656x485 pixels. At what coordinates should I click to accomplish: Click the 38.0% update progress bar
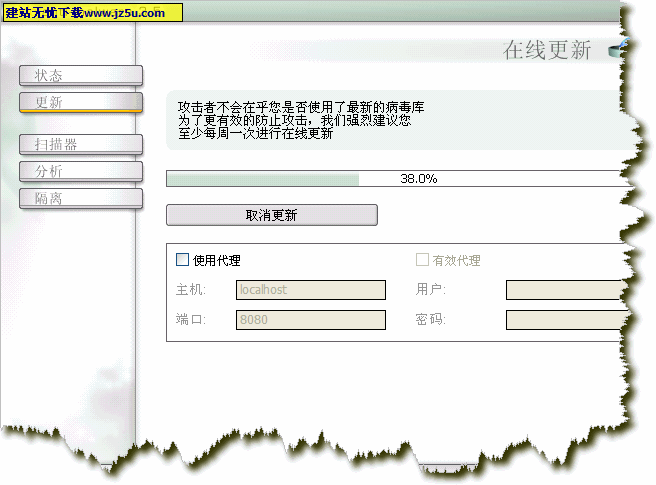tap(395, 179)
